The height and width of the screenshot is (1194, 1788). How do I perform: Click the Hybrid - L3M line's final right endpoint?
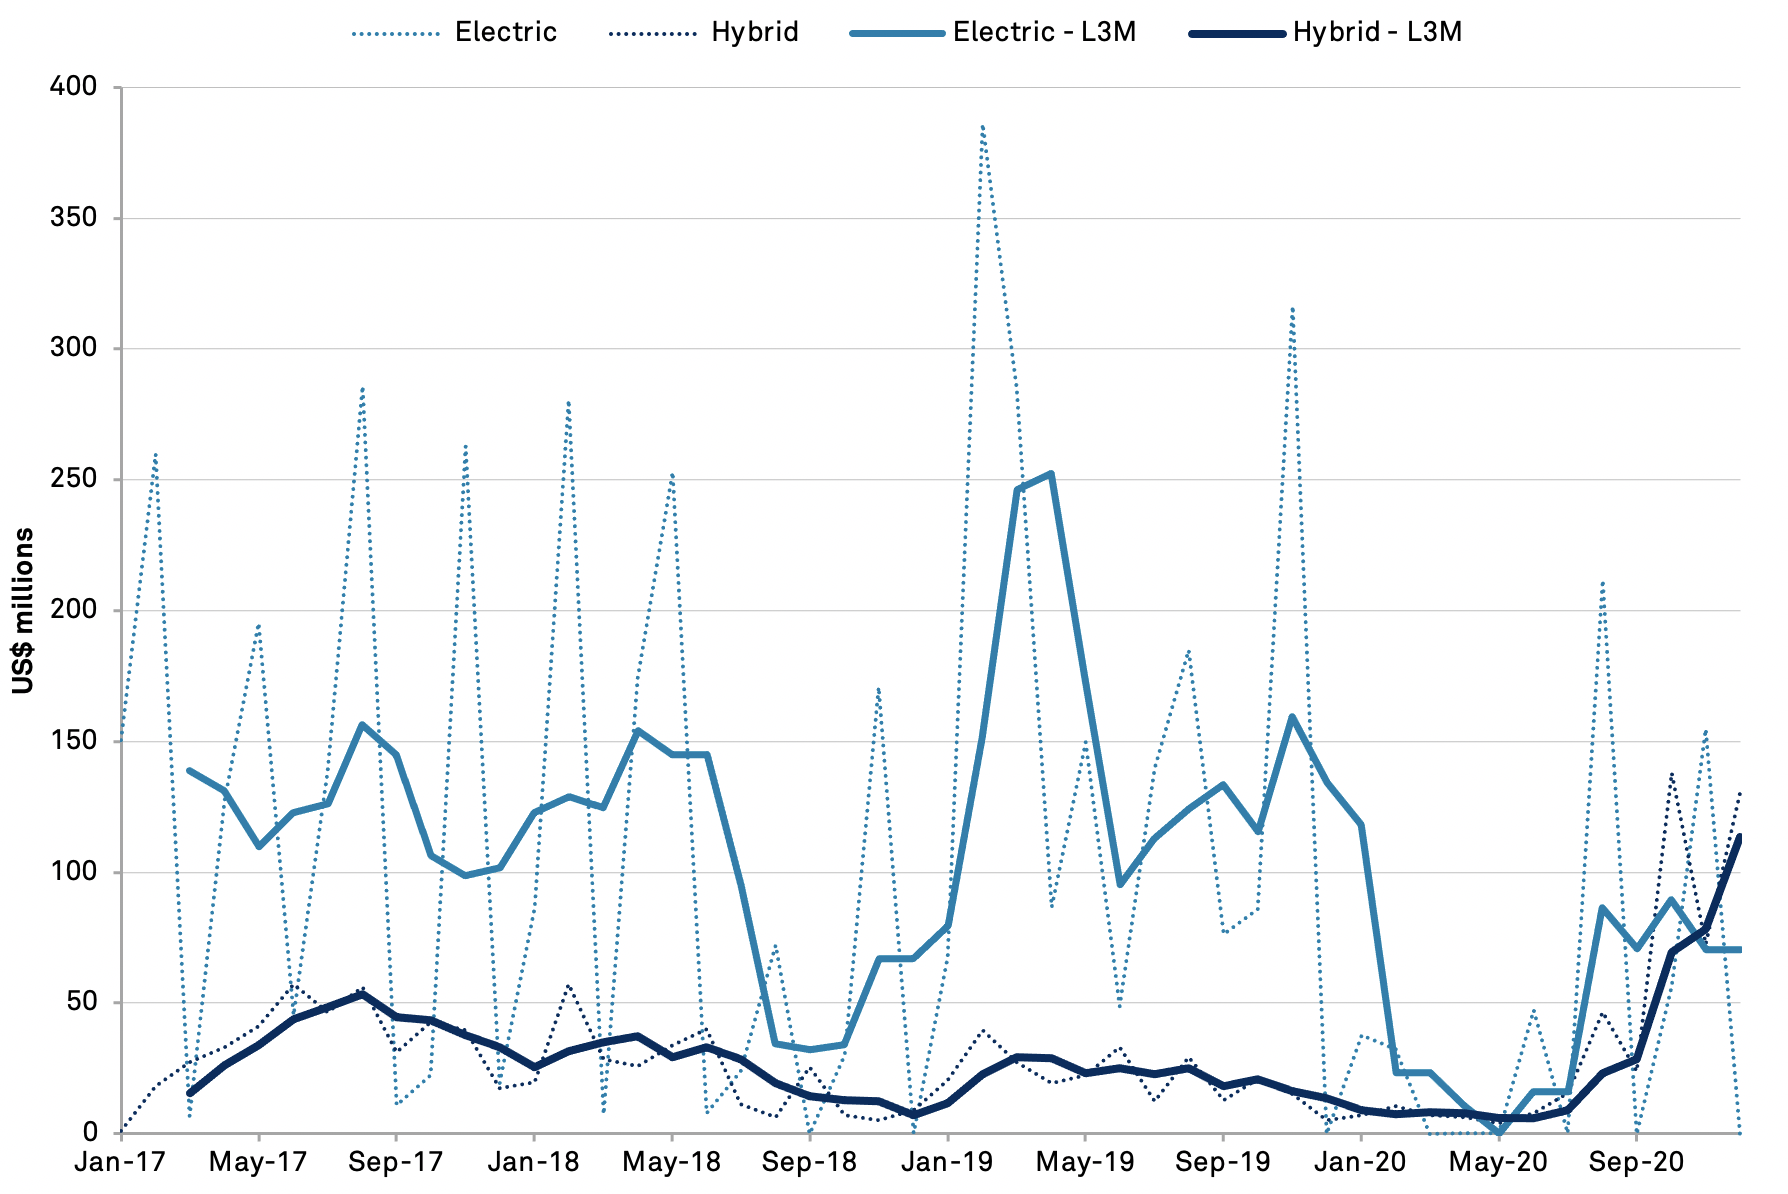tap(1739, 838)
